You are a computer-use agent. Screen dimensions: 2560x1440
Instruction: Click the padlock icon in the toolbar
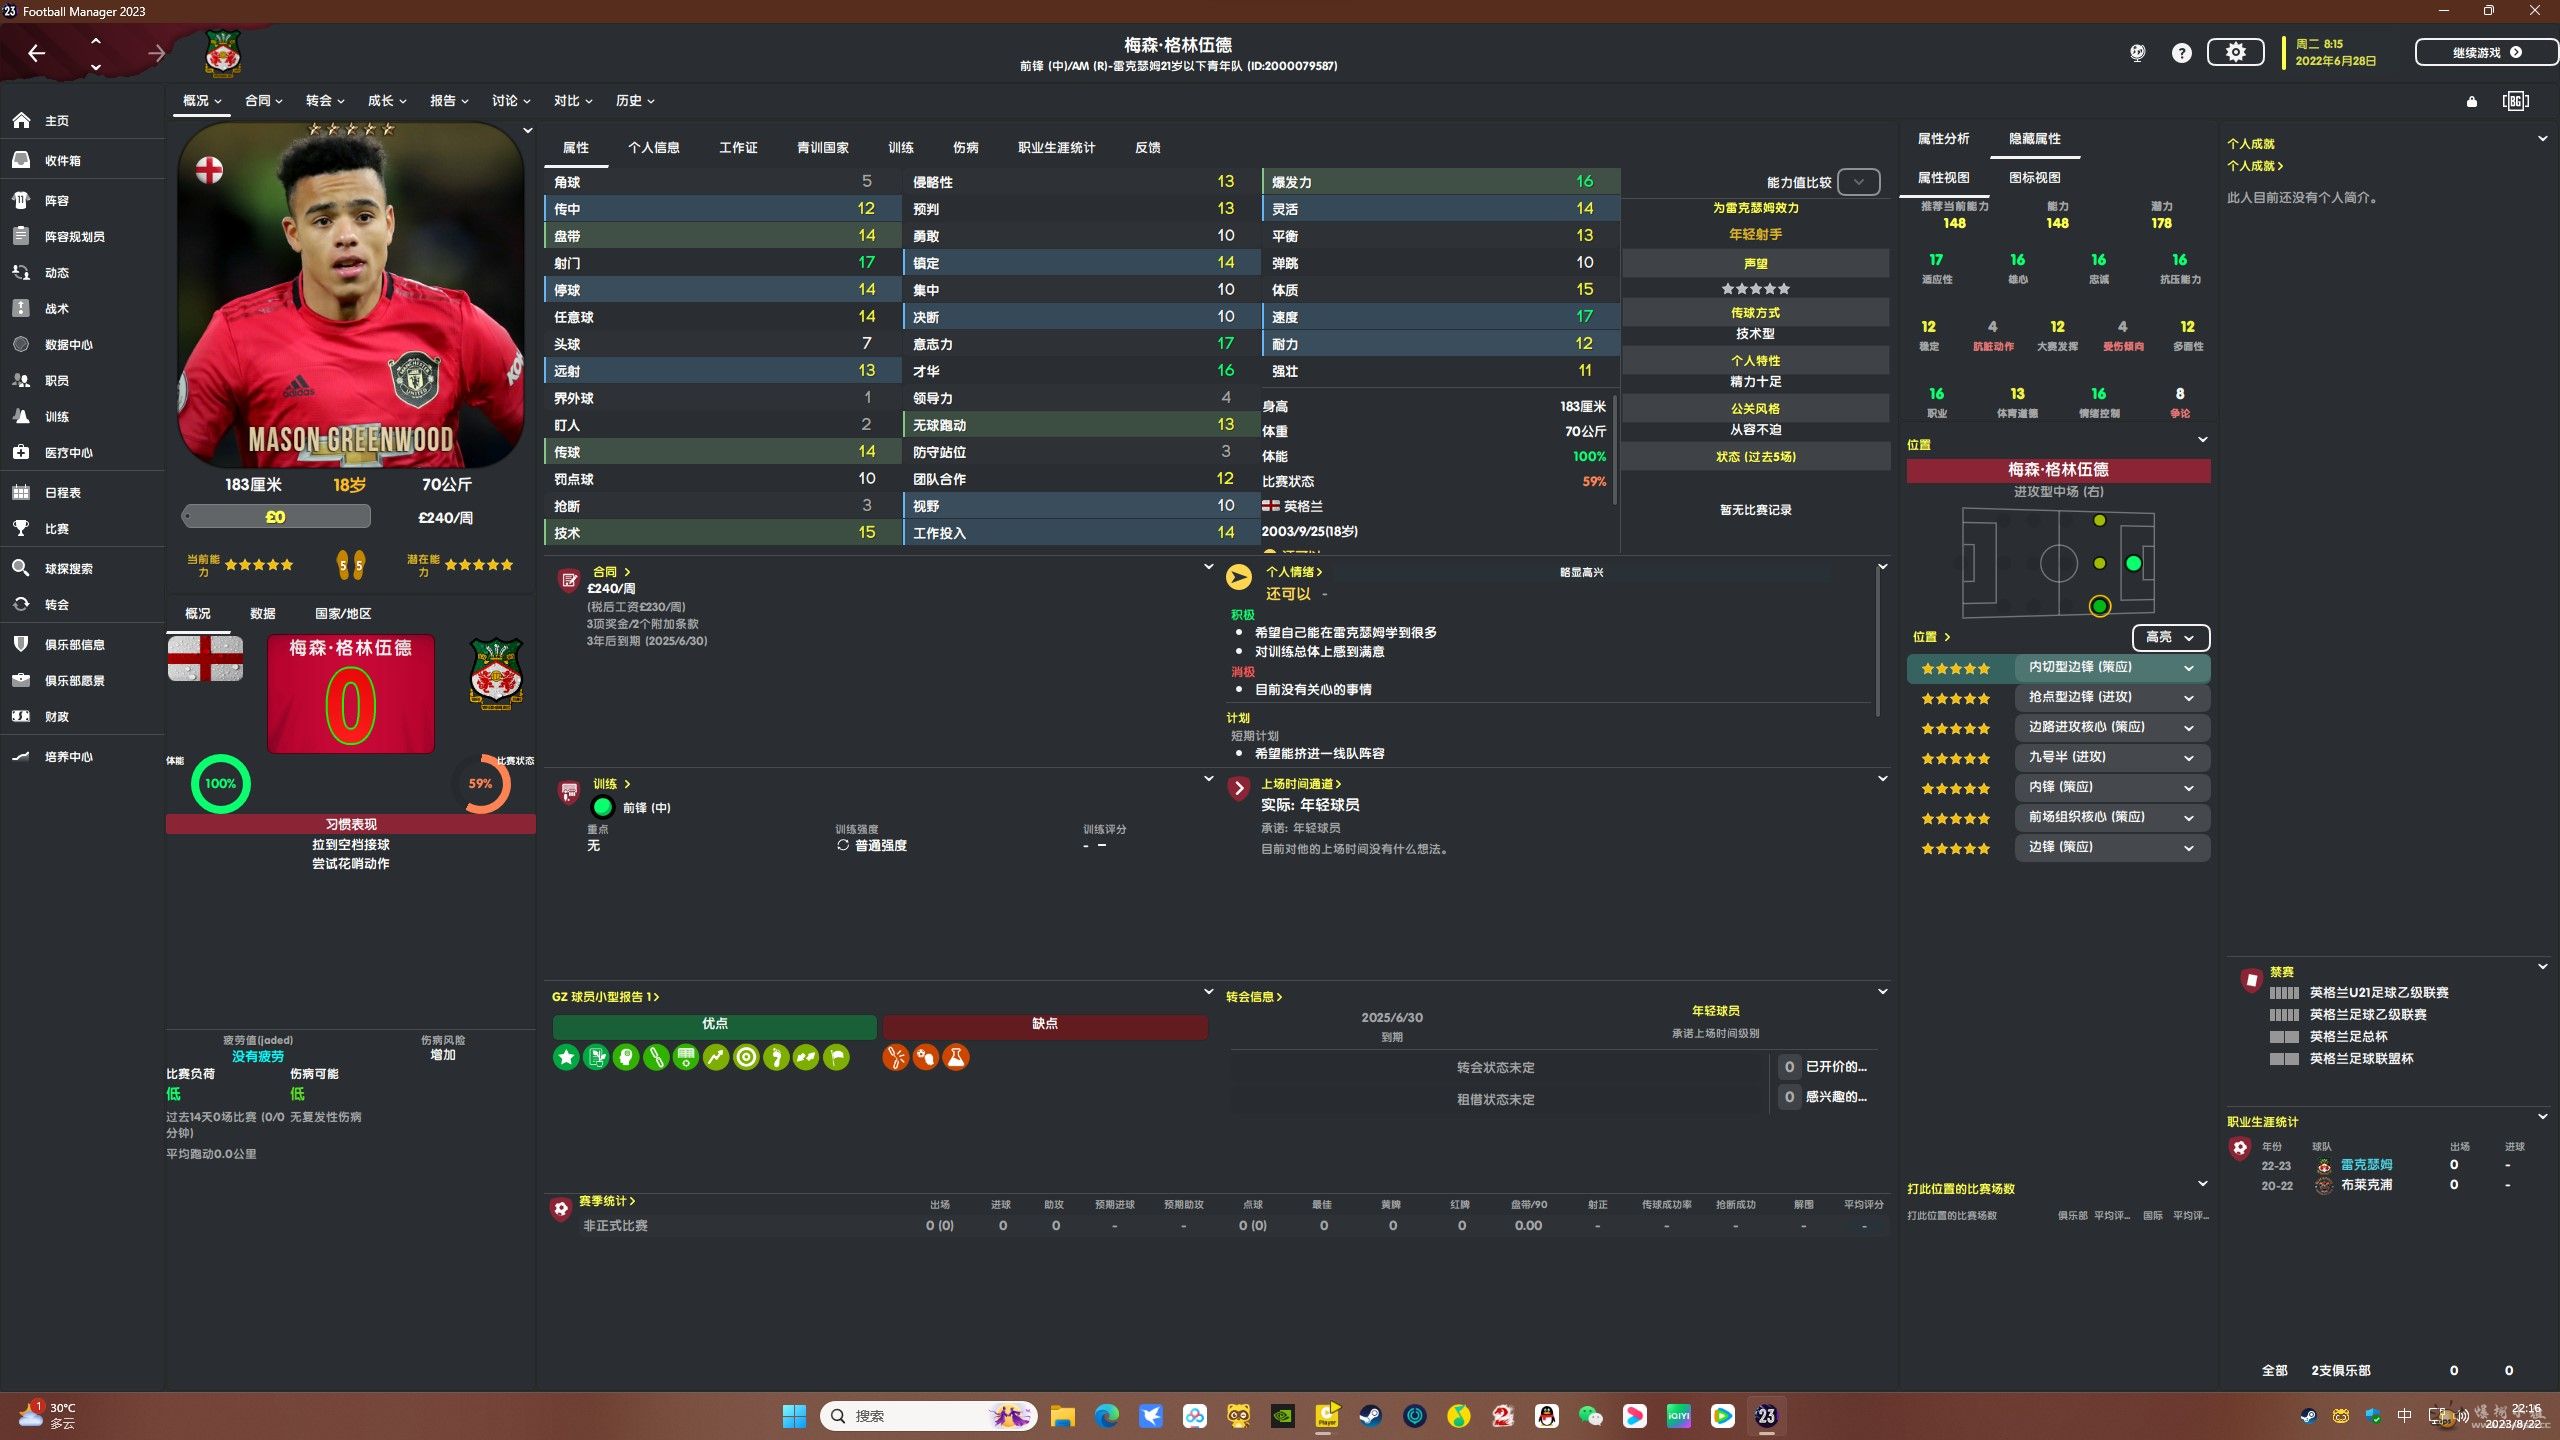point(2472,101)
